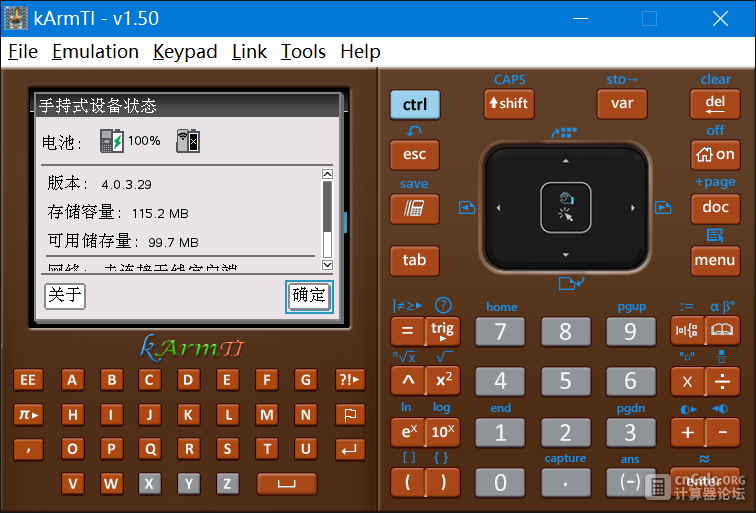Image resolution: width=756 pixels, height=513 pixels.
Task: Open the Keypad menu
Action: pyautogui.click(x=185, y=52)
